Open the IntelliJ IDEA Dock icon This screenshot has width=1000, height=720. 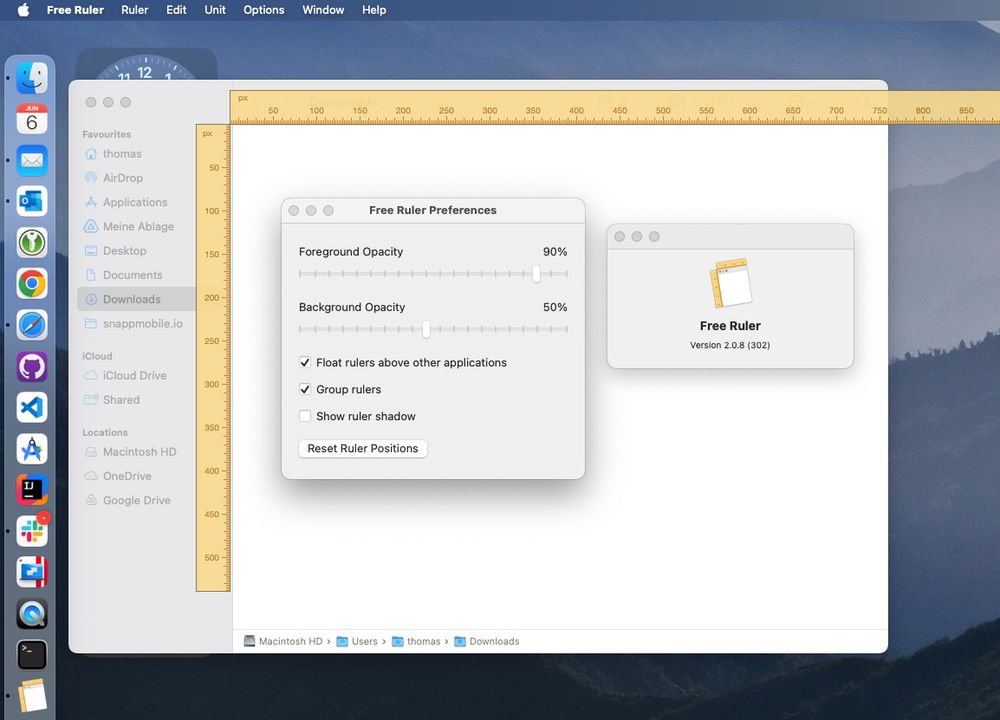coord(32,490)
